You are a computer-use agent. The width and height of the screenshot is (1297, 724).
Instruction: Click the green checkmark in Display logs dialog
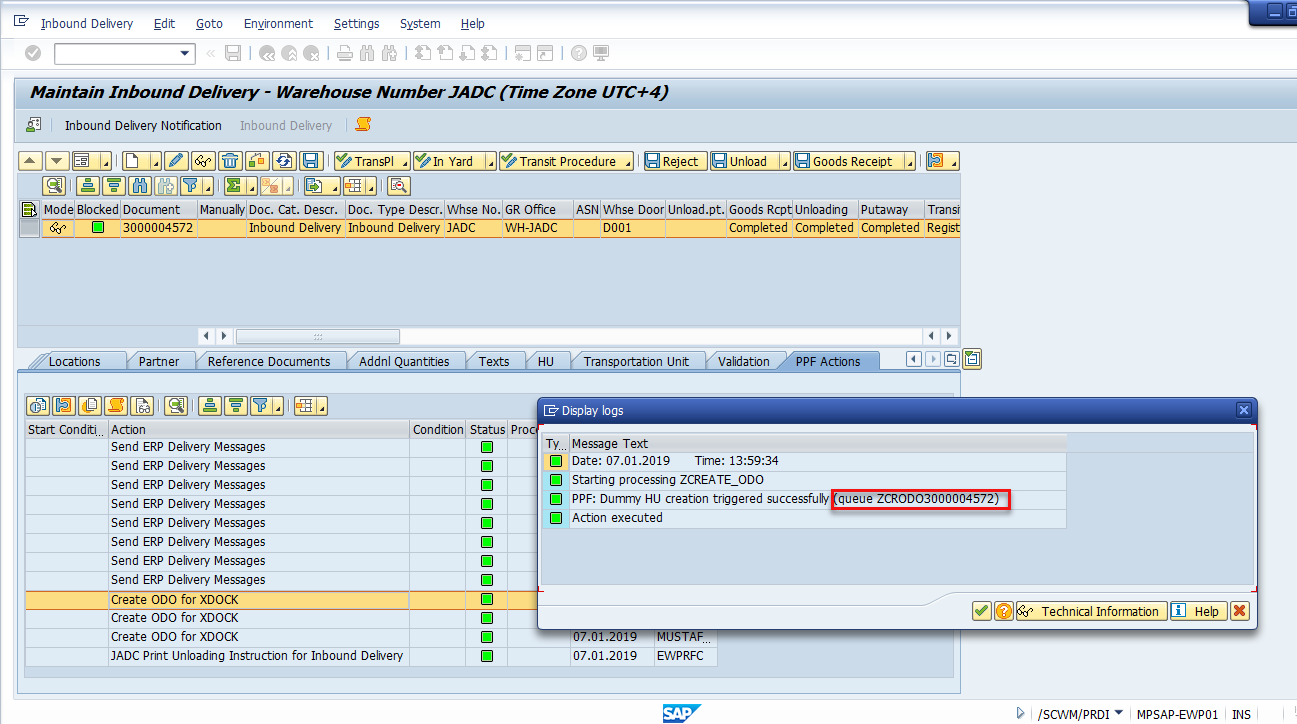click(x=982, y=611)
